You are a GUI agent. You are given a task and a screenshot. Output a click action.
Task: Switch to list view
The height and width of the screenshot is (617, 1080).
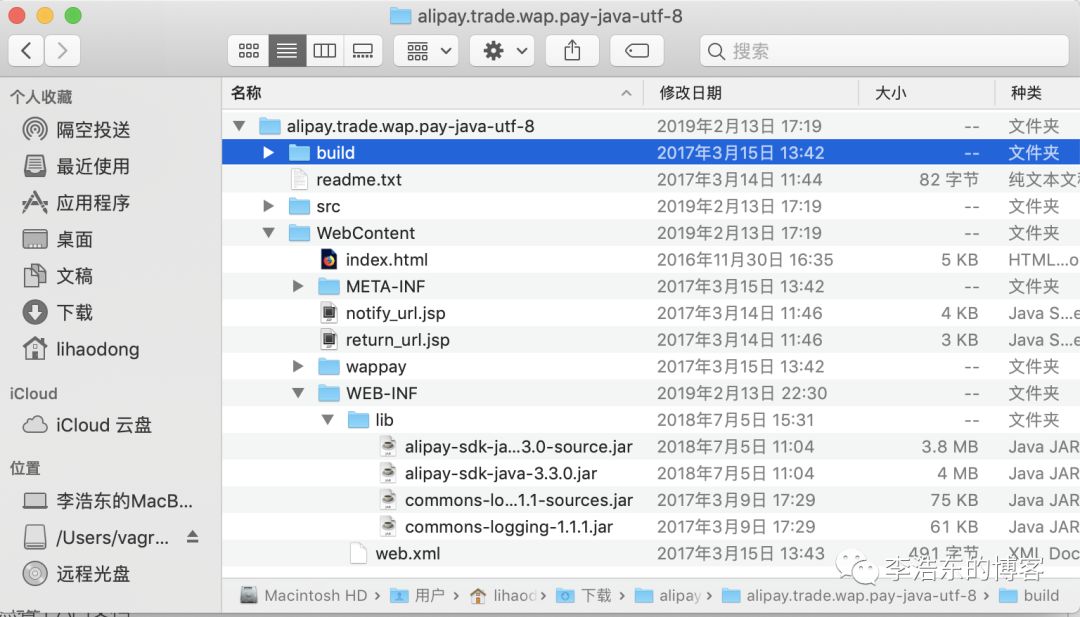click(x=287, y=50)
